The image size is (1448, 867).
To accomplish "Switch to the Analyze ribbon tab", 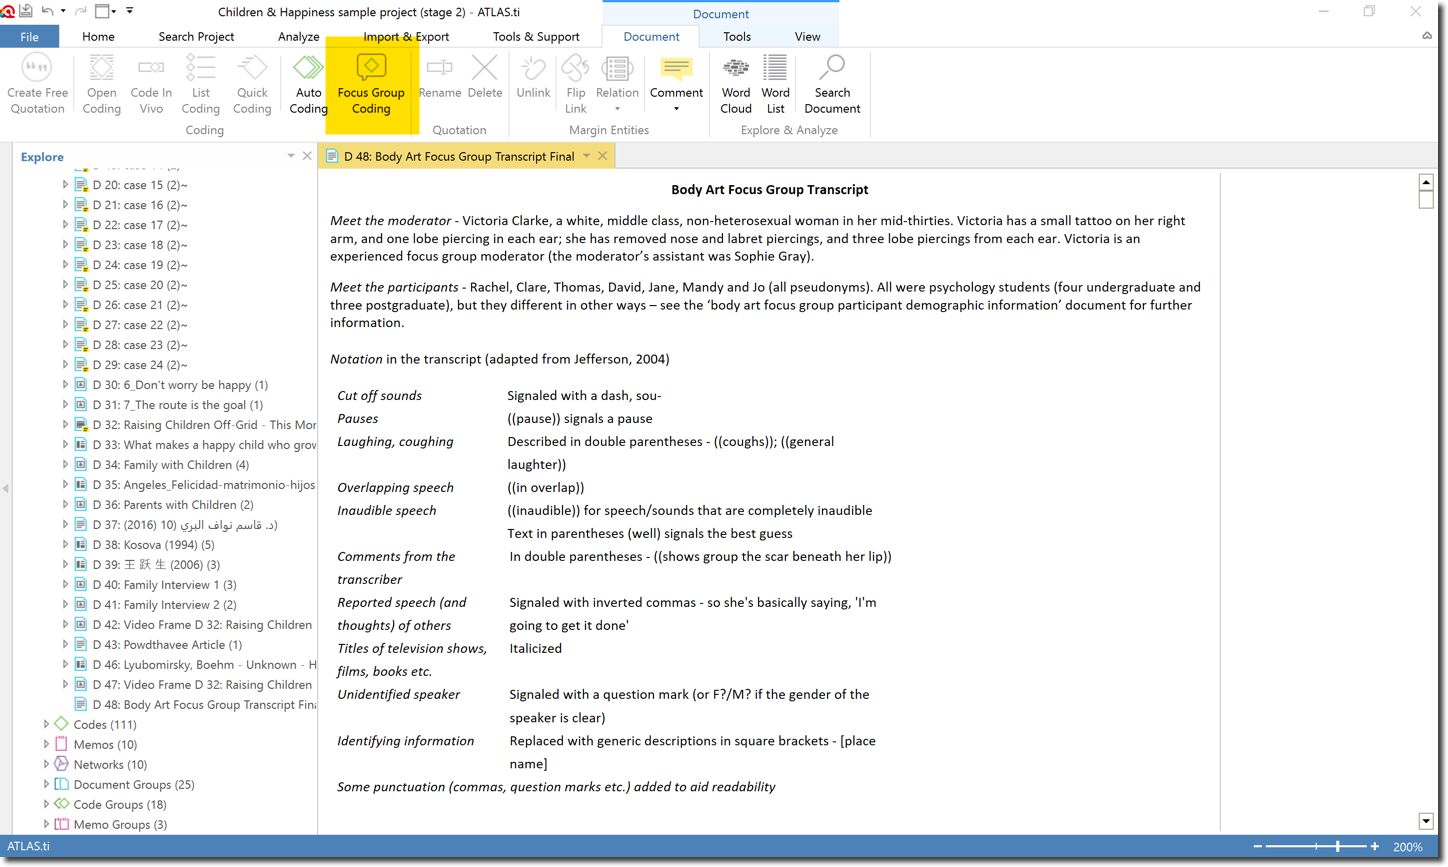I will click(298, 36).
